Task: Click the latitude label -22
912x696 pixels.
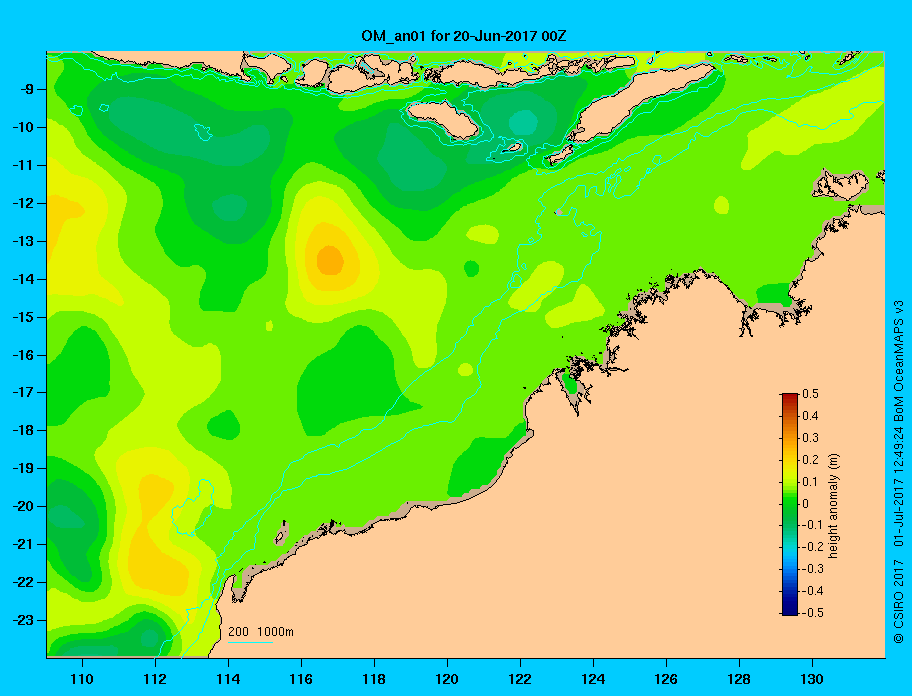Action: click(22, 582)
